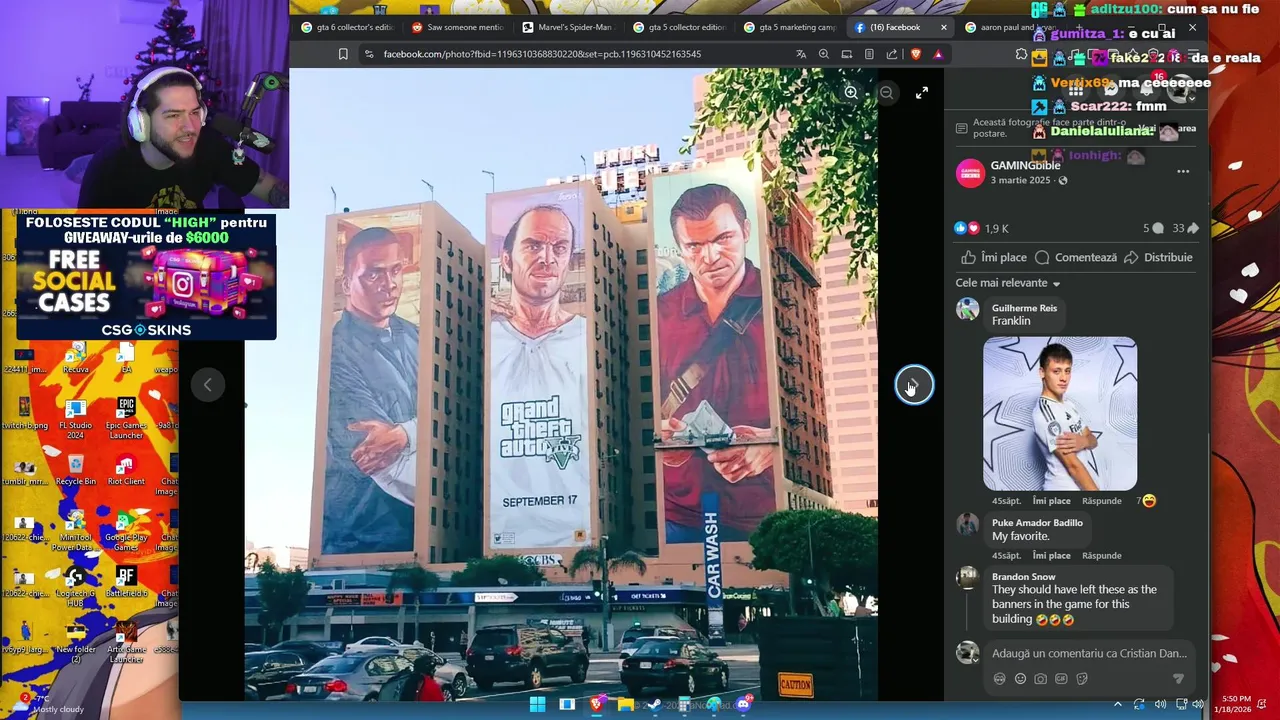Enter fullscreen photo view
Screen dimensions: 1280x720
pos(922,92)
